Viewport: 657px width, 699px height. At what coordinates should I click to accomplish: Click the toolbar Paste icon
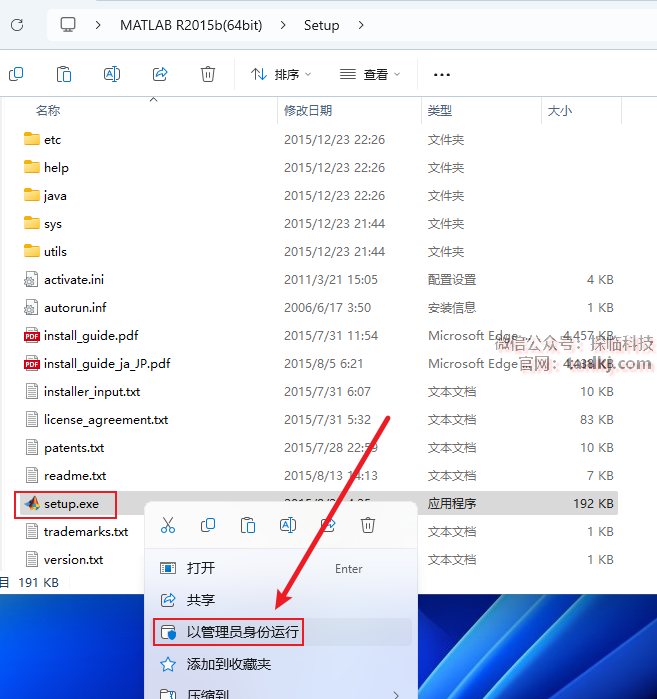click(x=64, y=74)
